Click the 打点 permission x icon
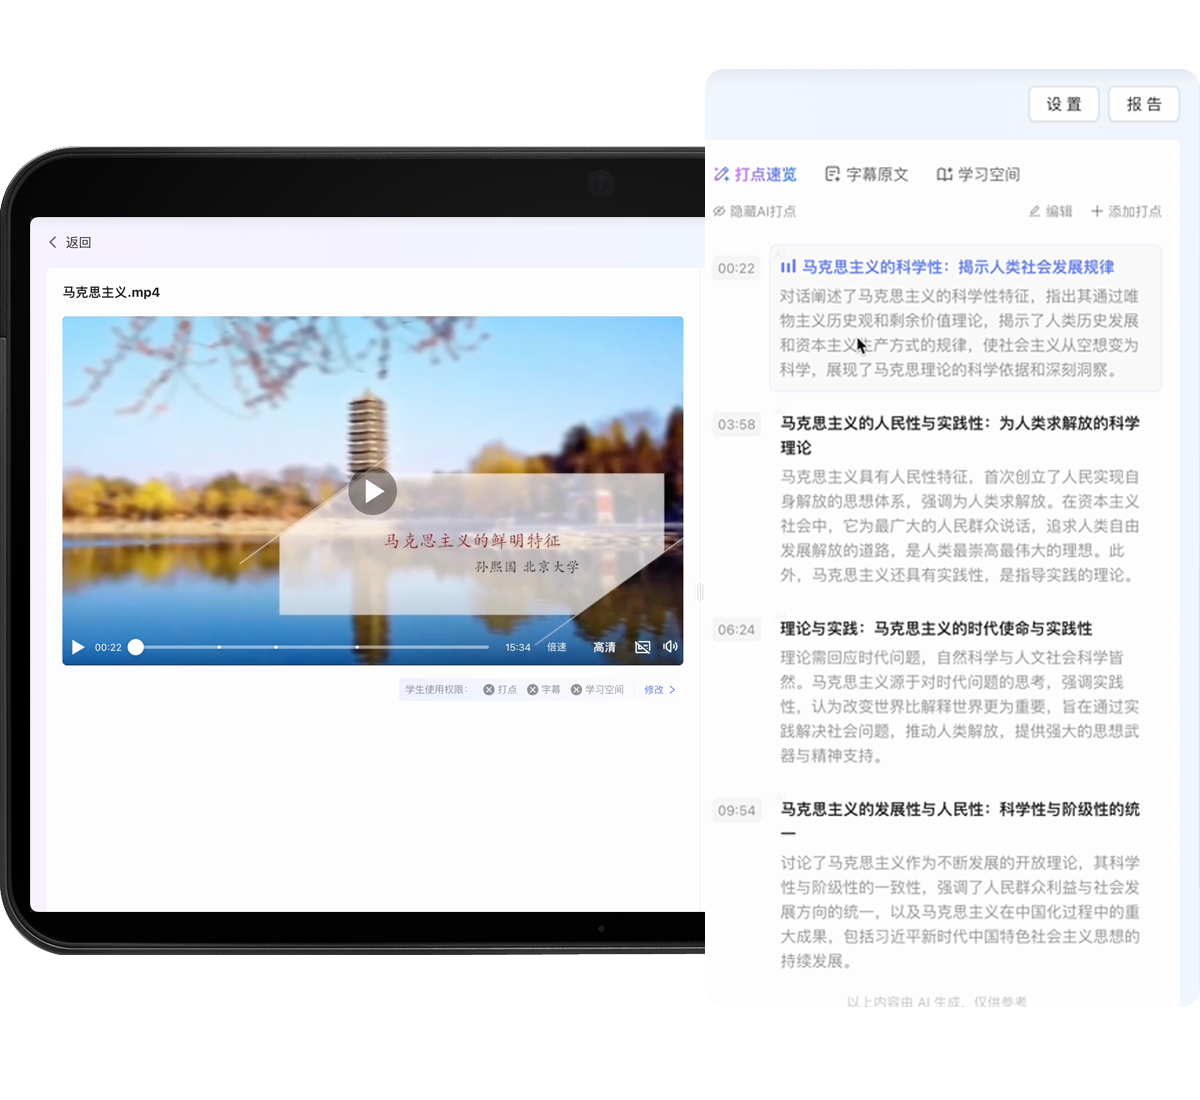This screenshot has width=1200, height=1100. (x=489, y=689)
